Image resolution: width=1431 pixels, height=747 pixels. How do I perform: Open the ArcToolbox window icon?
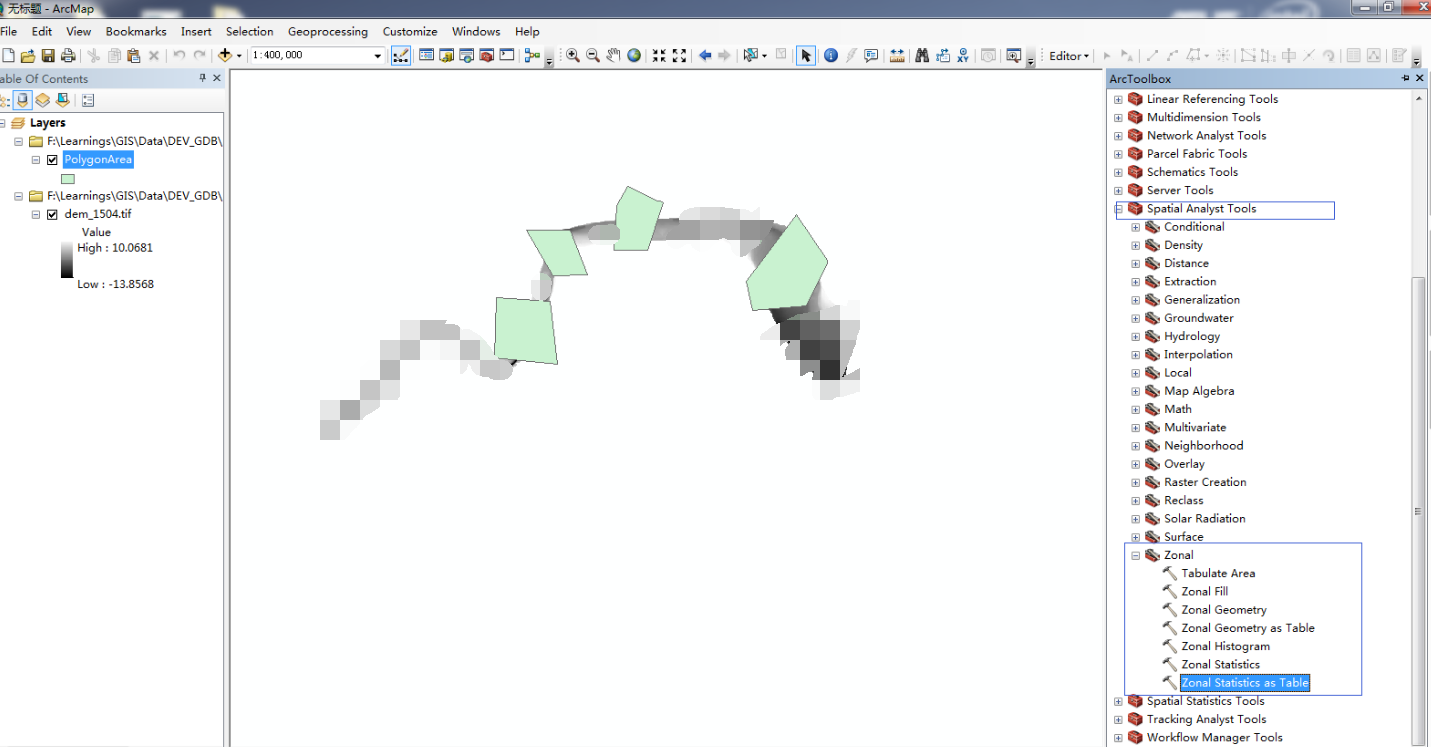[x=486, y=56]
